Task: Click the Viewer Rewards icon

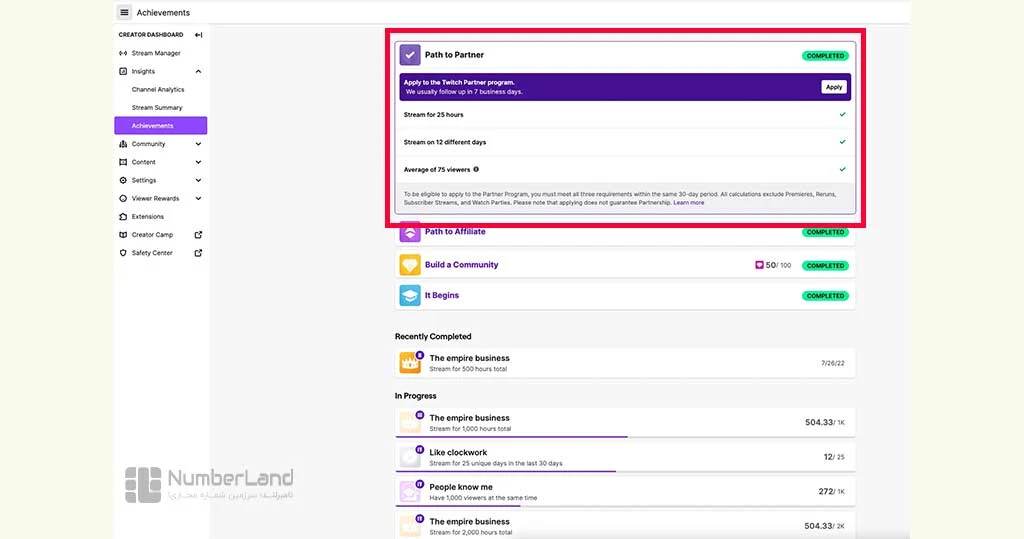Action: tap(123, 198)
